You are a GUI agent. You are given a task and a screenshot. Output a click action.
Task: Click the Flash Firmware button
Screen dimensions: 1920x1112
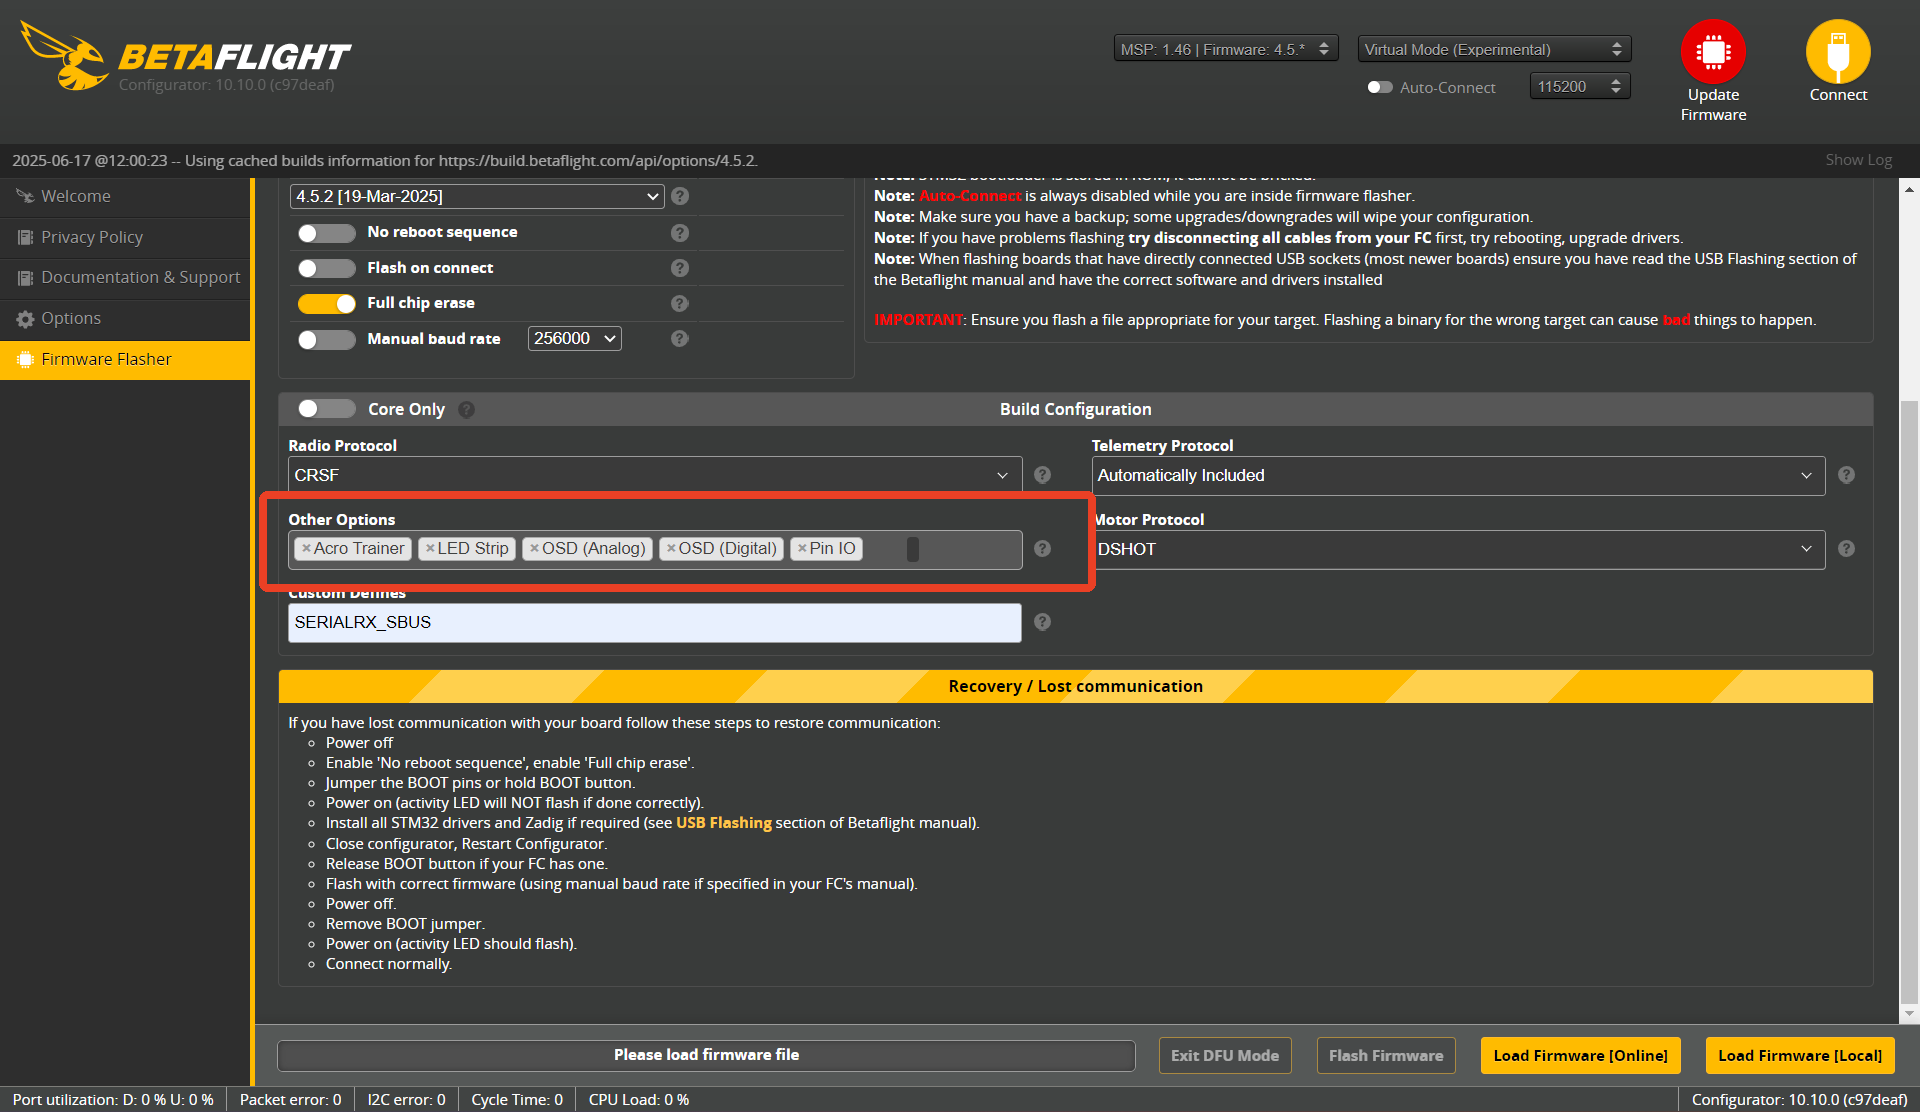coord(1386,1055)
